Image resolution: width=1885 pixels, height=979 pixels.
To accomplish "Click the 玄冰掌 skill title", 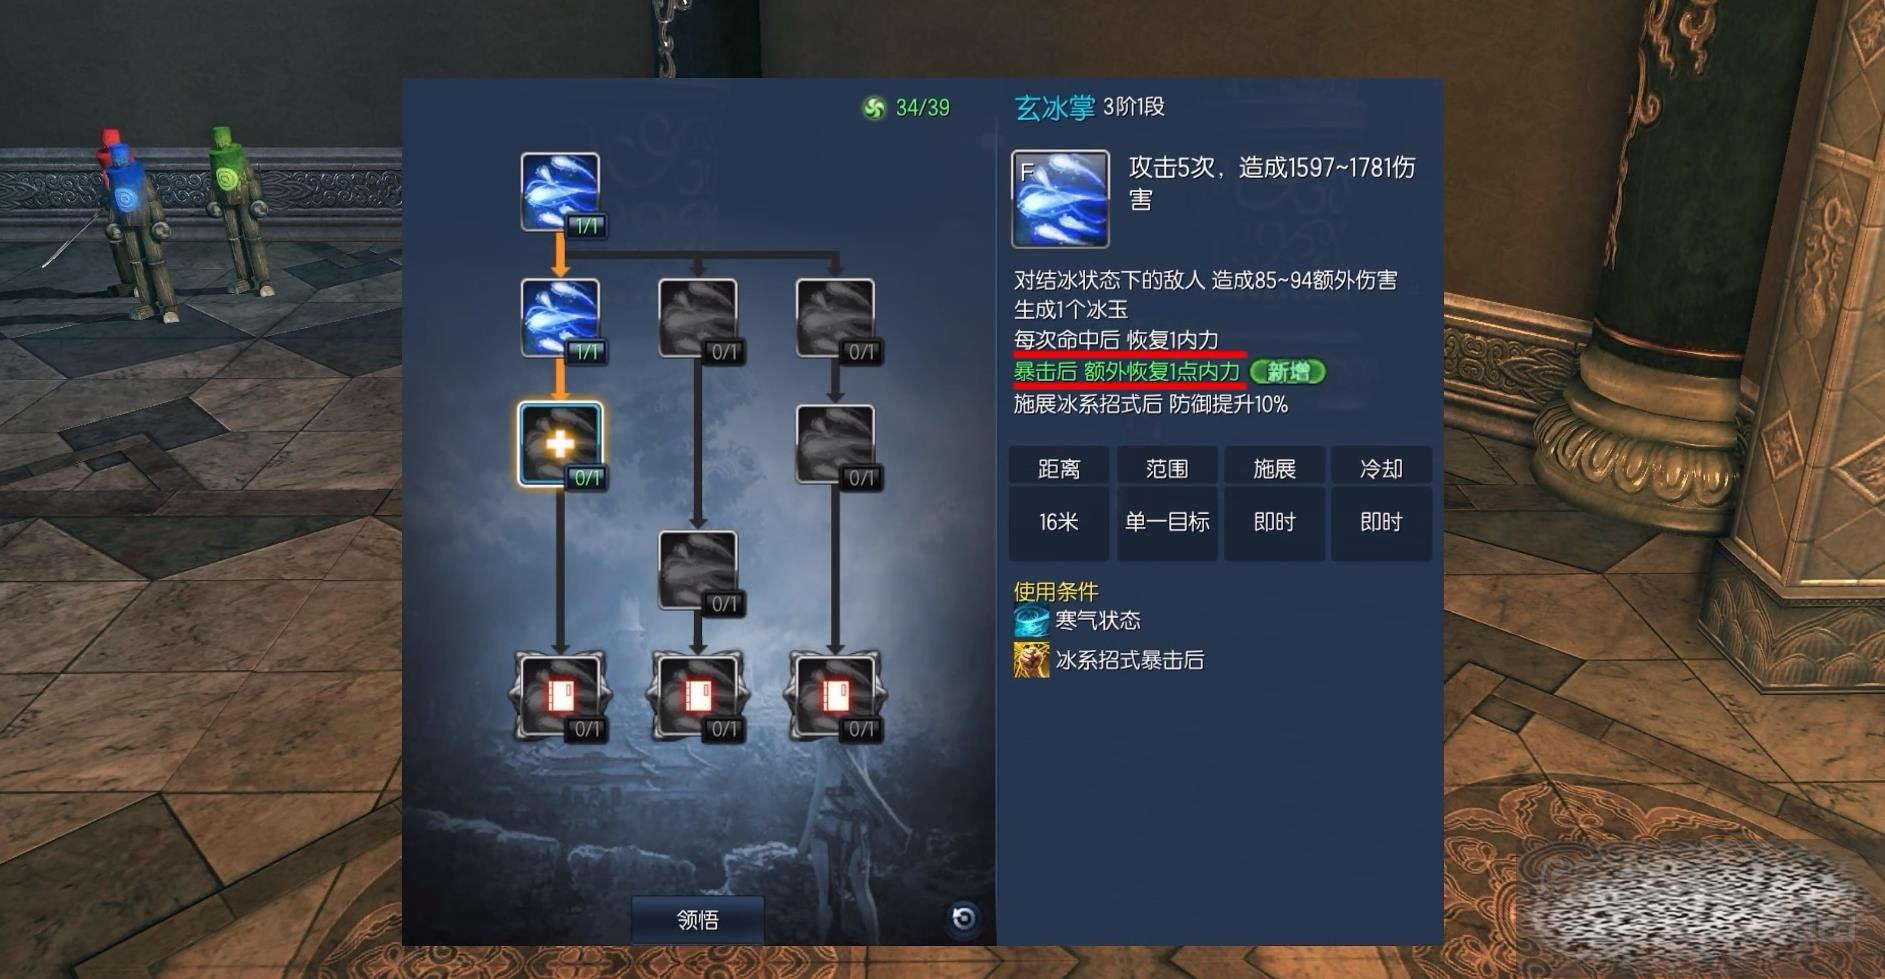I will 1055,107.
